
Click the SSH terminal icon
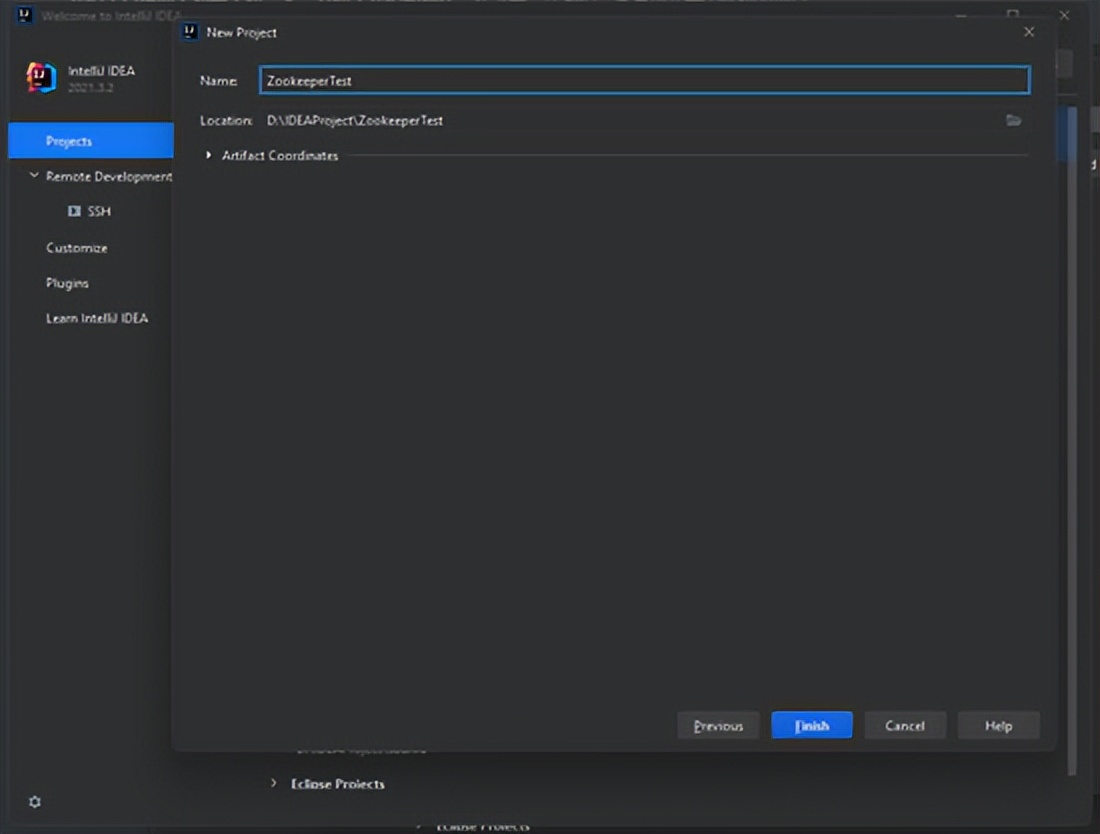(74, 211)
